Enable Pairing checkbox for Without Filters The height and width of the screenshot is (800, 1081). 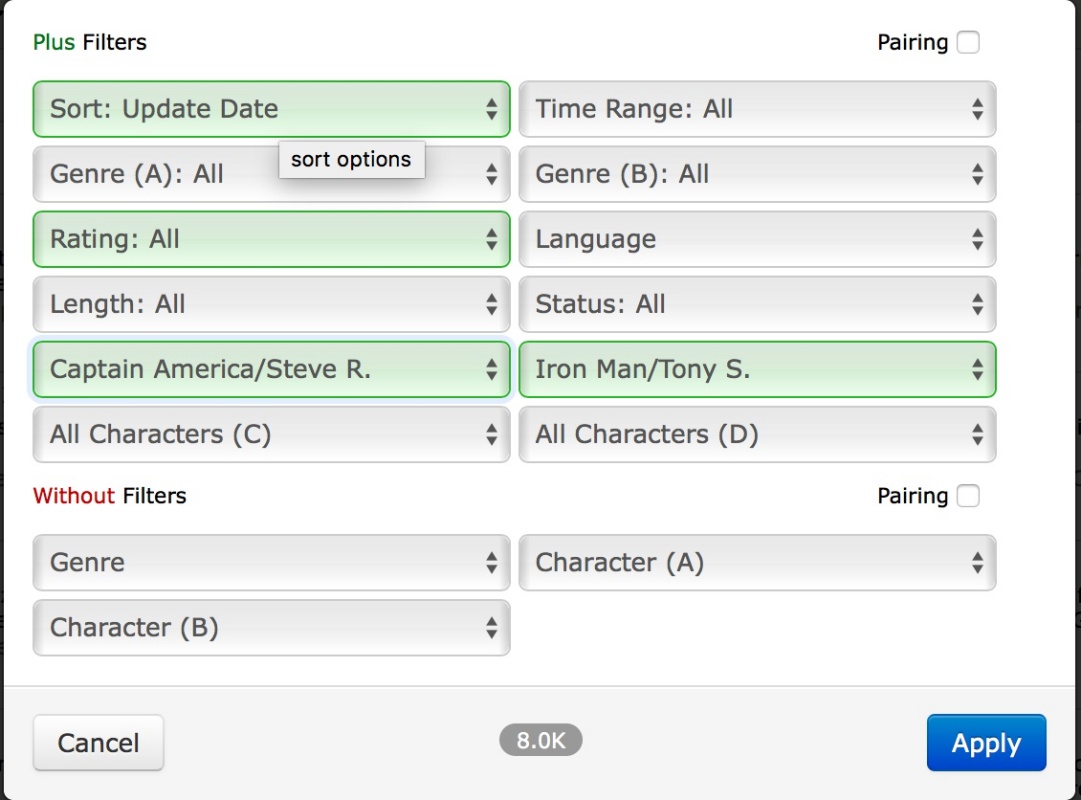coord(968,496)
